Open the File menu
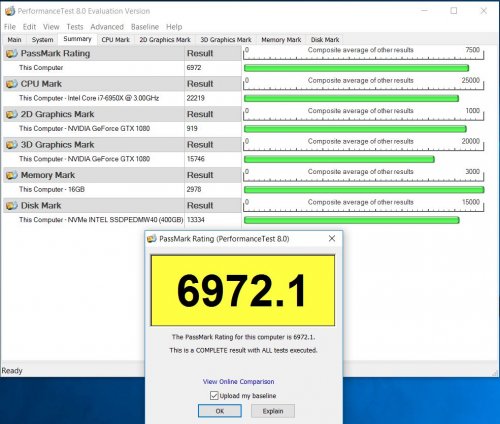 [x=10, y=27]
